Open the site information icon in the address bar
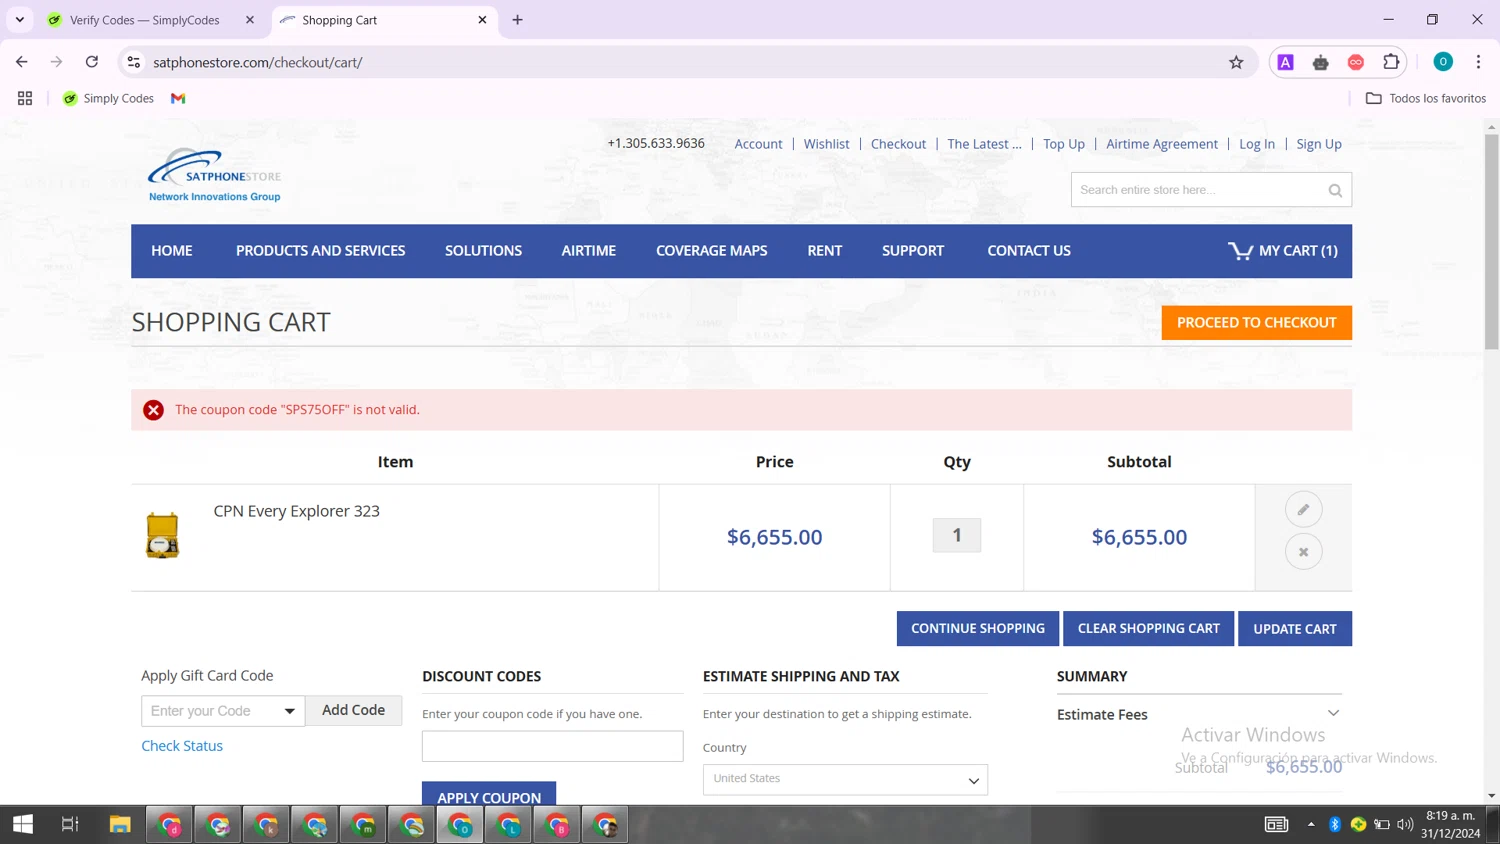 (x=133, y=62)
